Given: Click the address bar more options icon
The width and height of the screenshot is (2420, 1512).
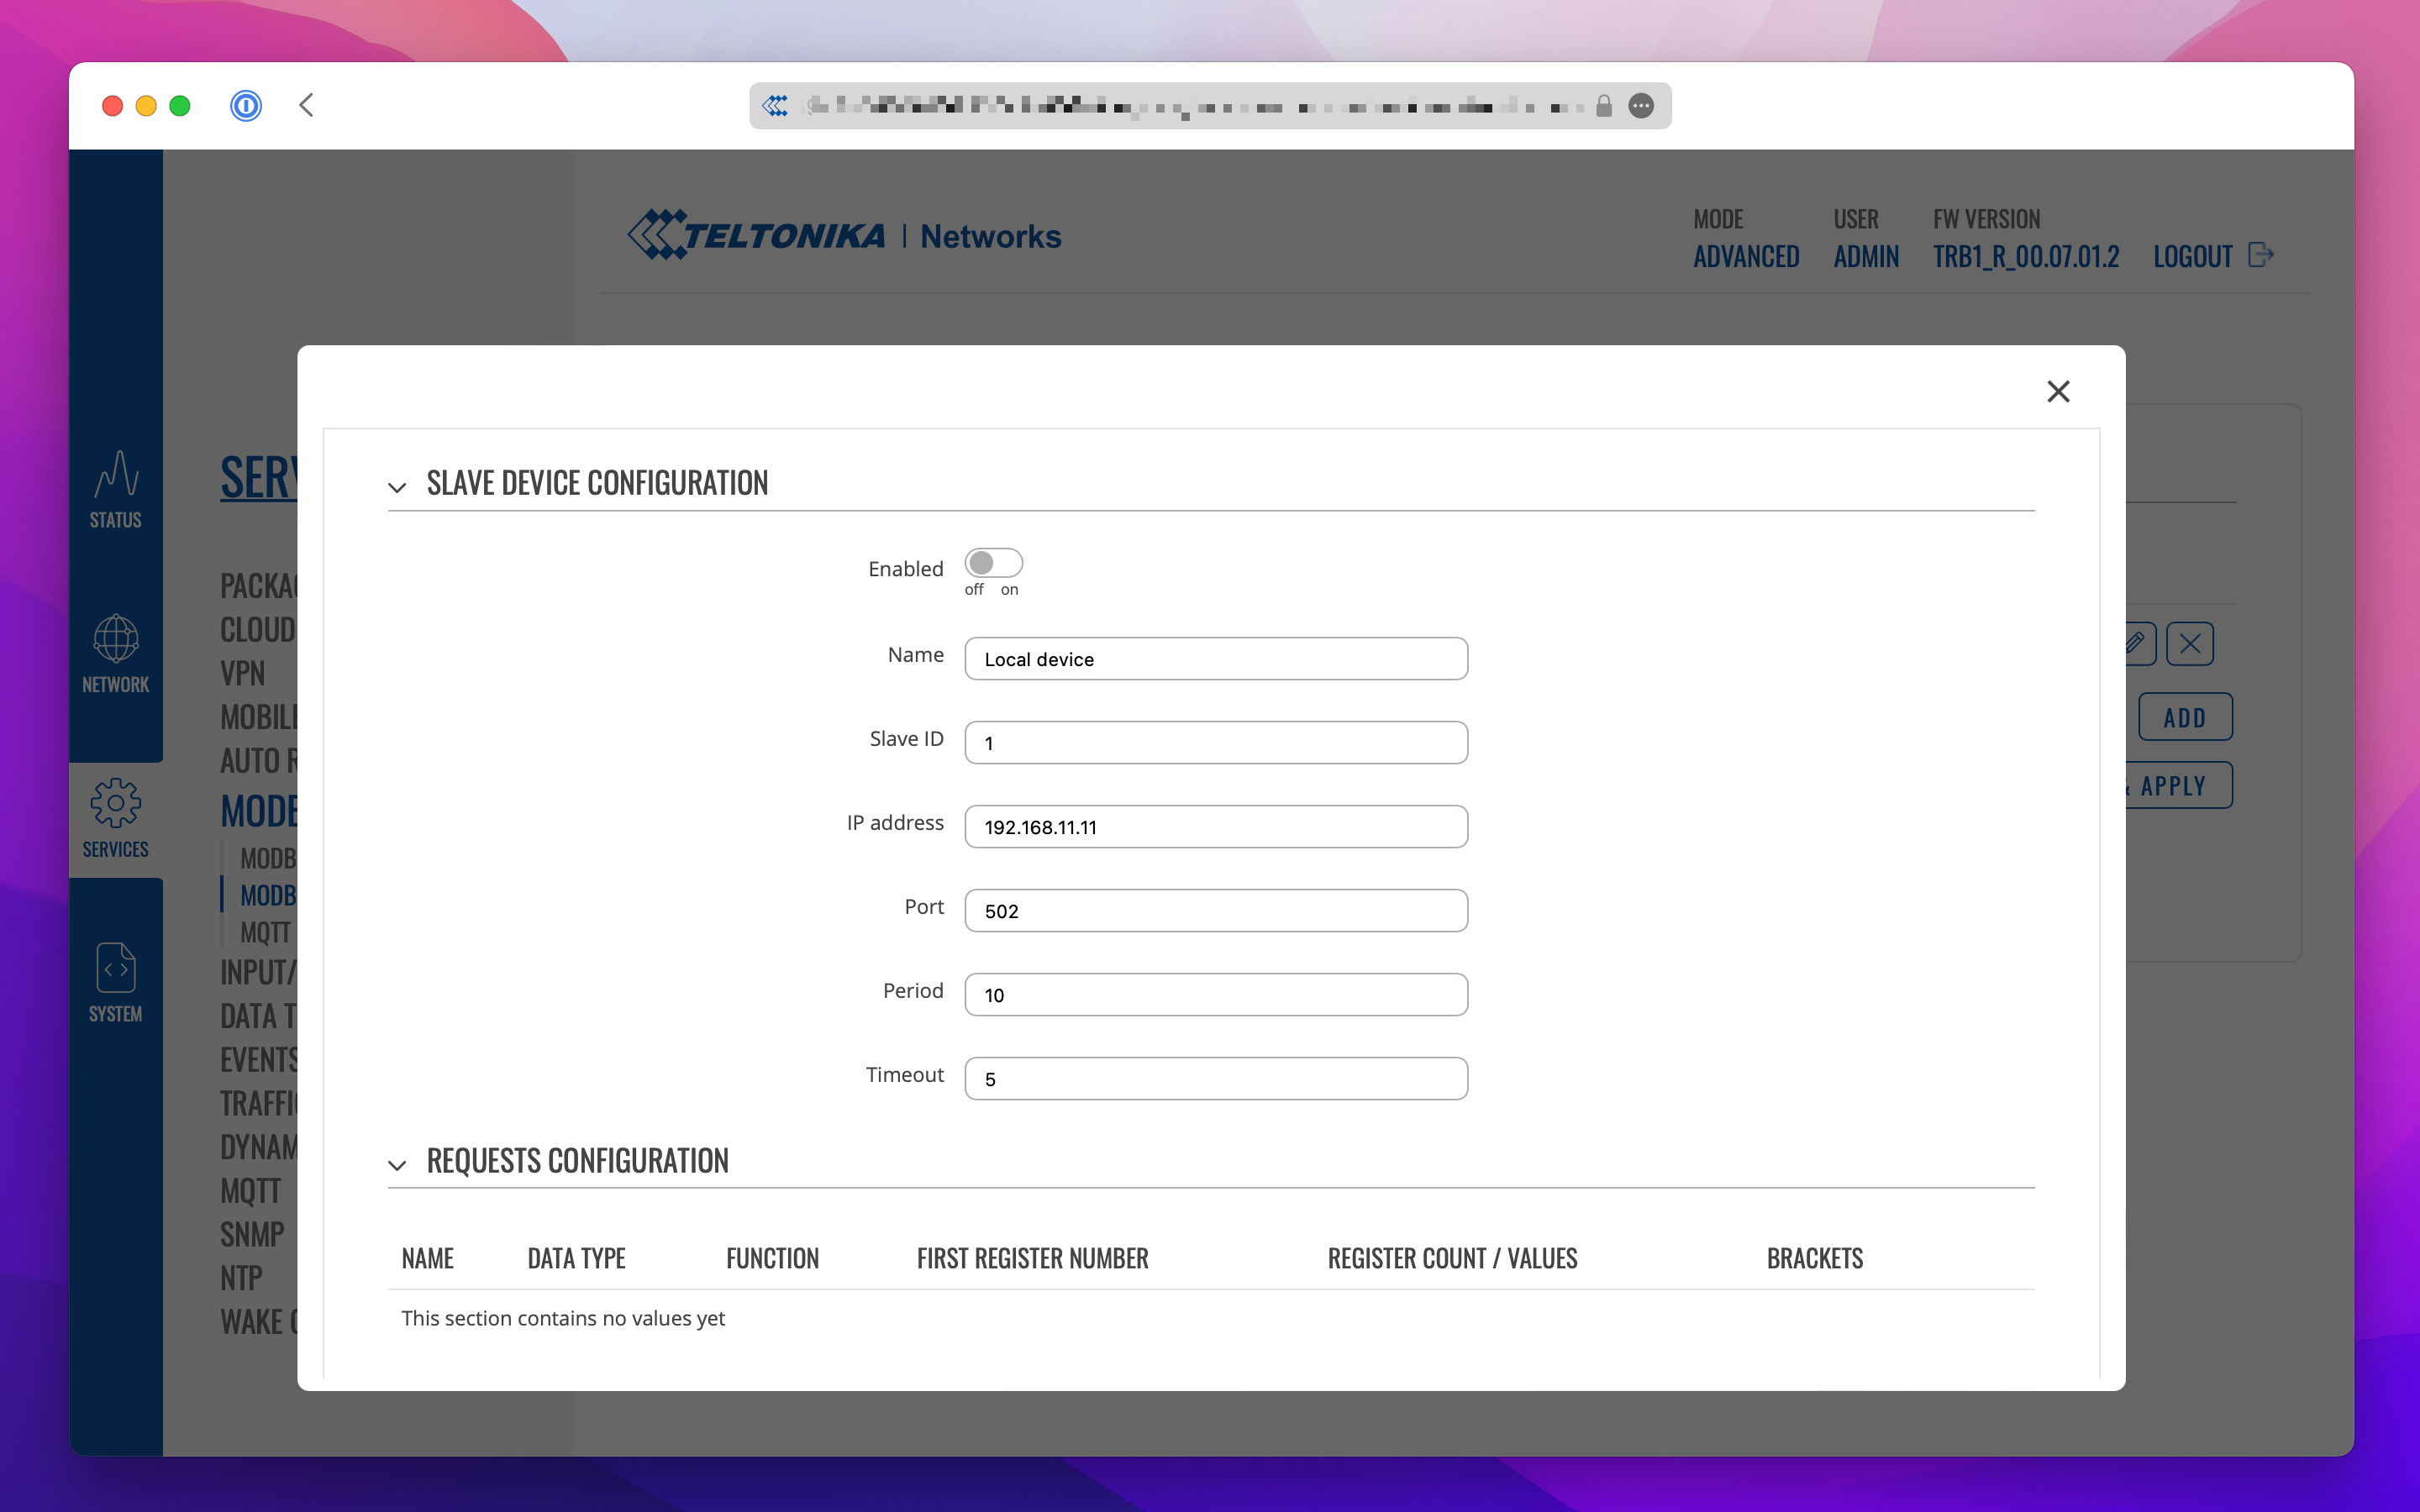Looking at the screenshot, I should coord(1641,105).
